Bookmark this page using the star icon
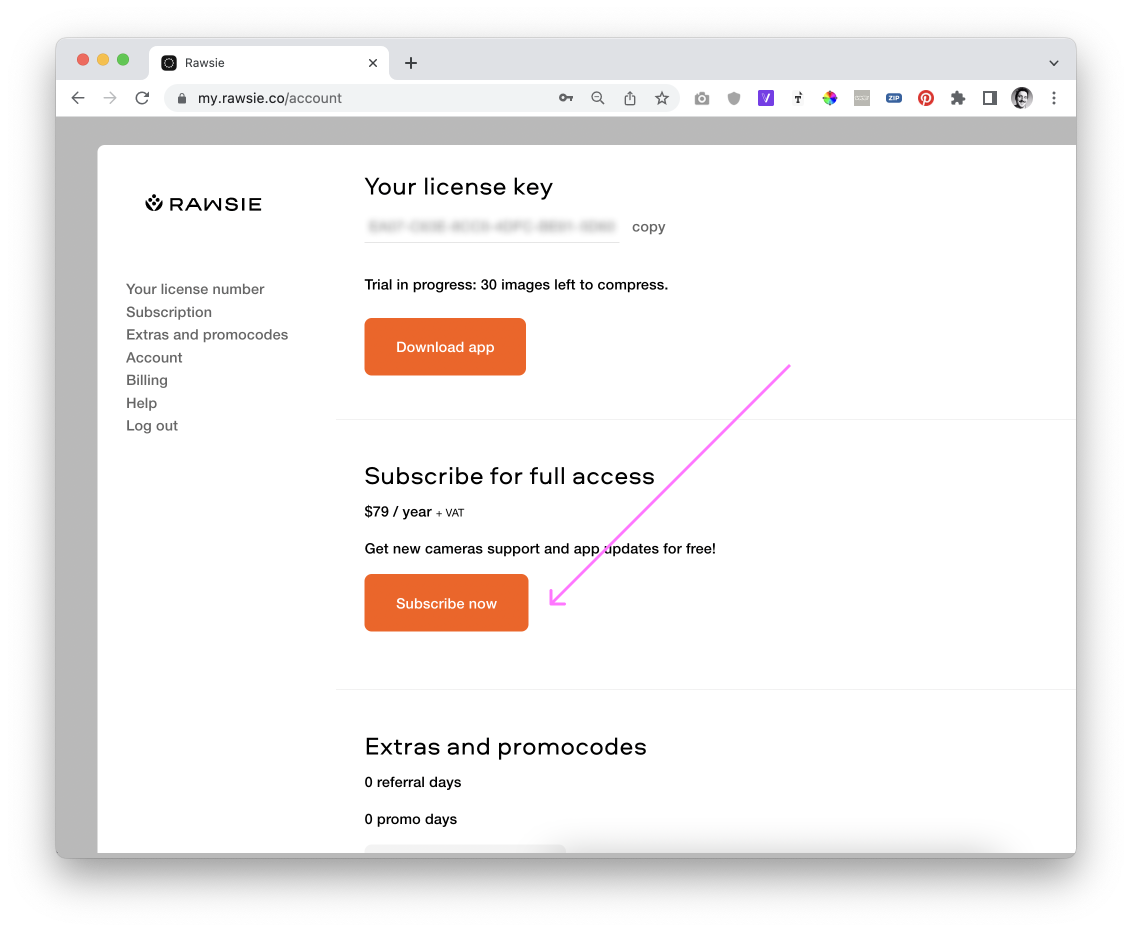 coord(661,98)
